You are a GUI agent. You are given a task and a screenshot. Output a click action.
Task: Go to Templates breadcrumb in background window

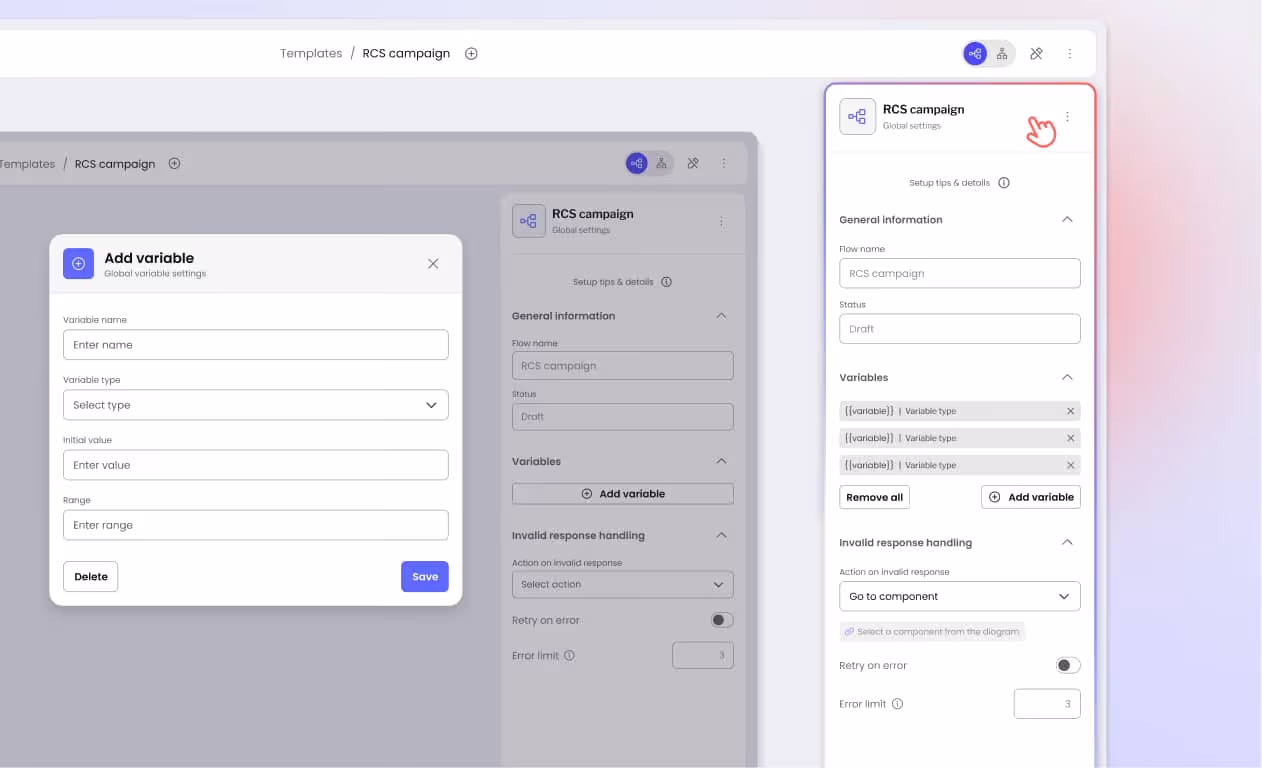27,164
